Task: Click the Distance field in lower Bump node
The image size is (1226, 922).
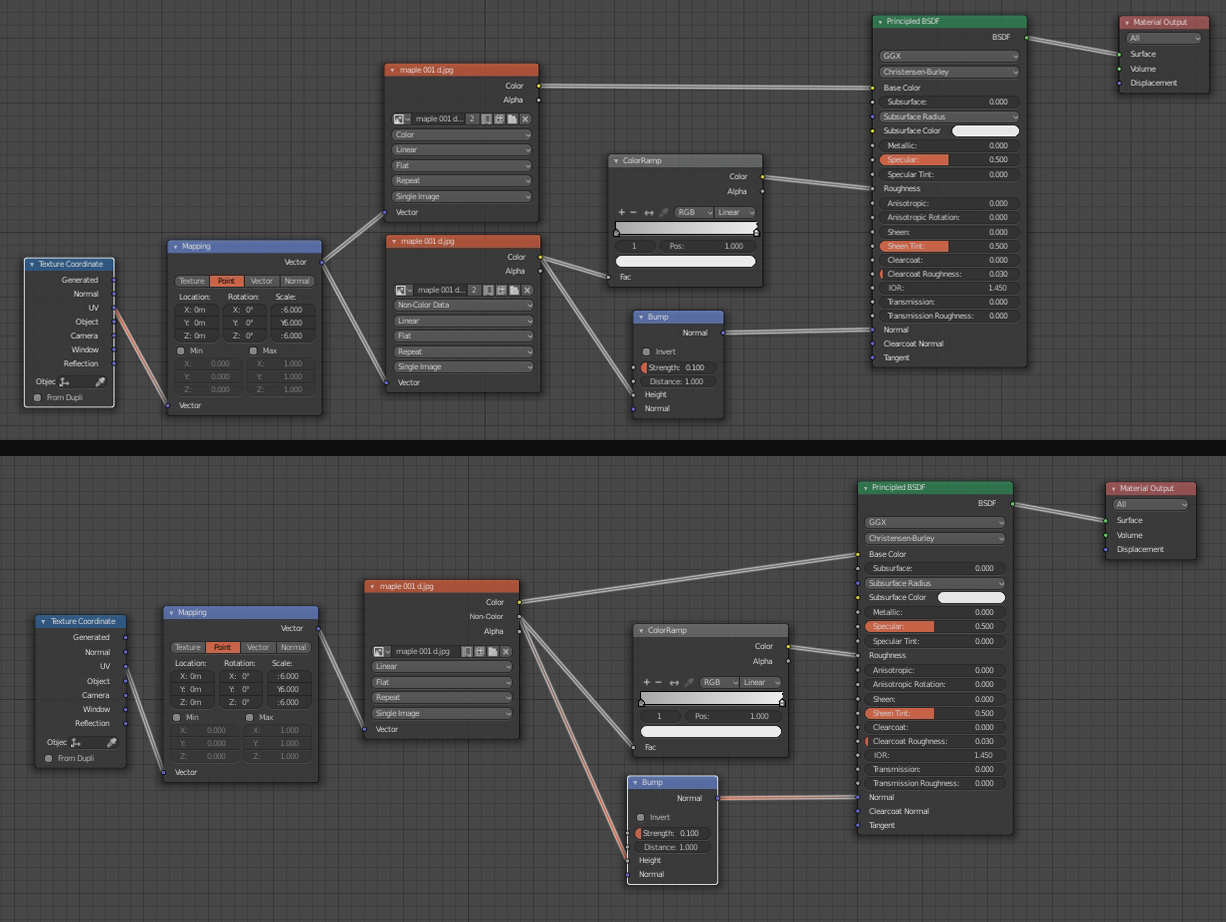Action: (x=672, y=847)
